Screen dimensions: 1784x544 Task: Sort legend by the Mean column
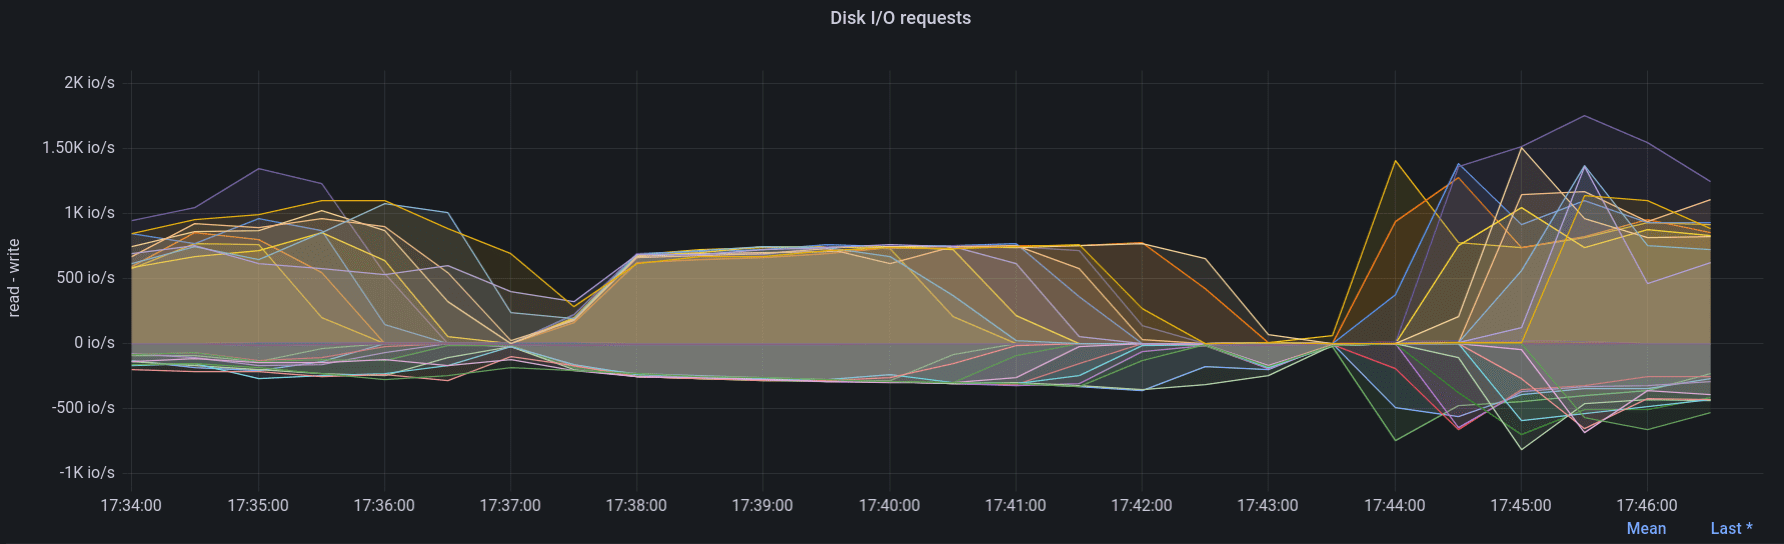(1646, 529)
